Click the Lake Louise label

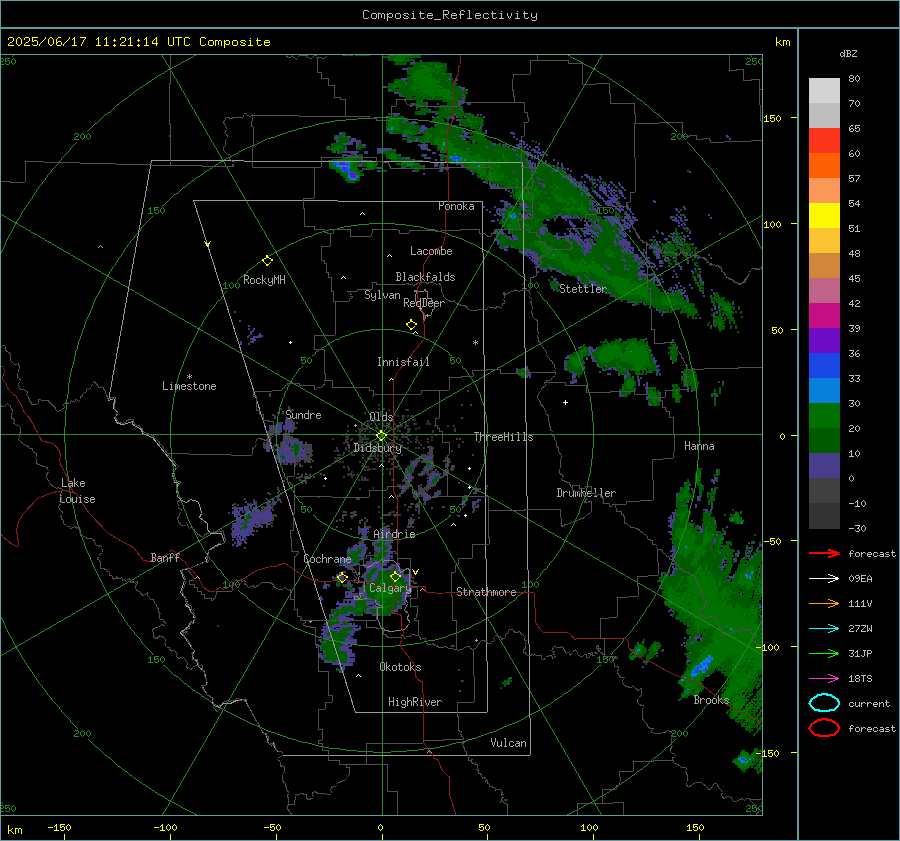(77, 491)
